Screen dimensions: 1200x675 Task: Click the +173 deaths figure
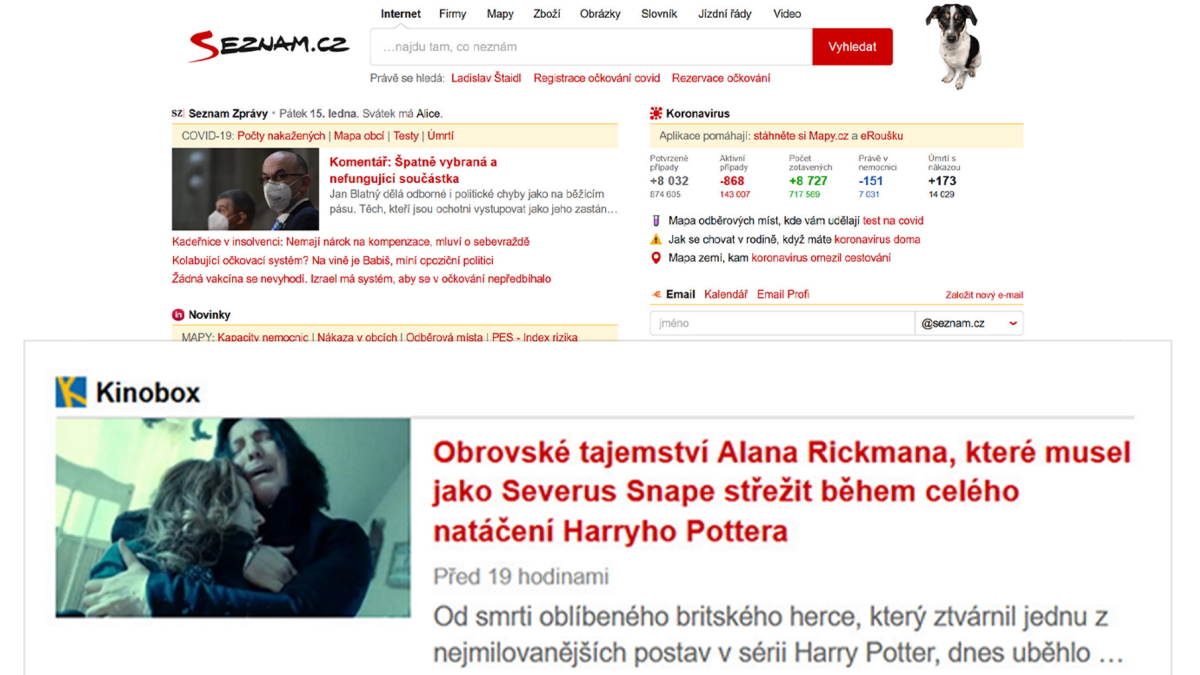[x=942, y=181]
